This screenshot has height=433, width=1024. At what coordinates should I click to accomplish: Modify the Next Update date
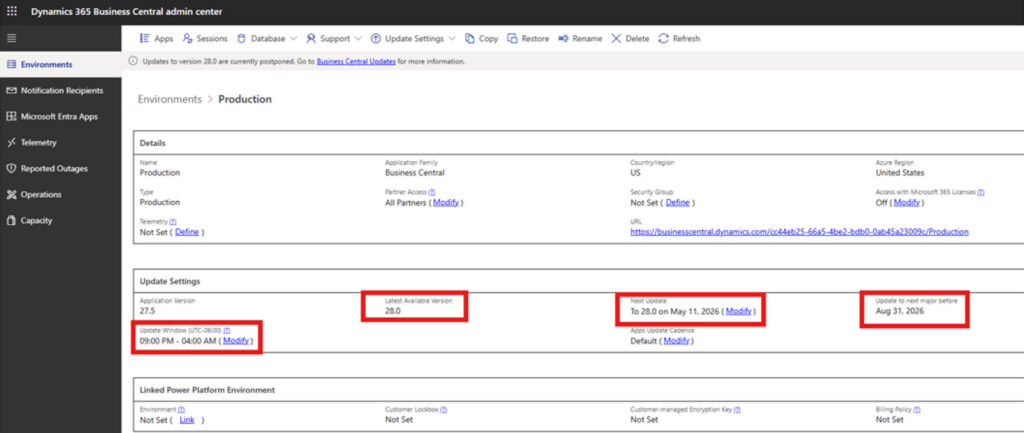pyautogui.click(x=739, y=312)
